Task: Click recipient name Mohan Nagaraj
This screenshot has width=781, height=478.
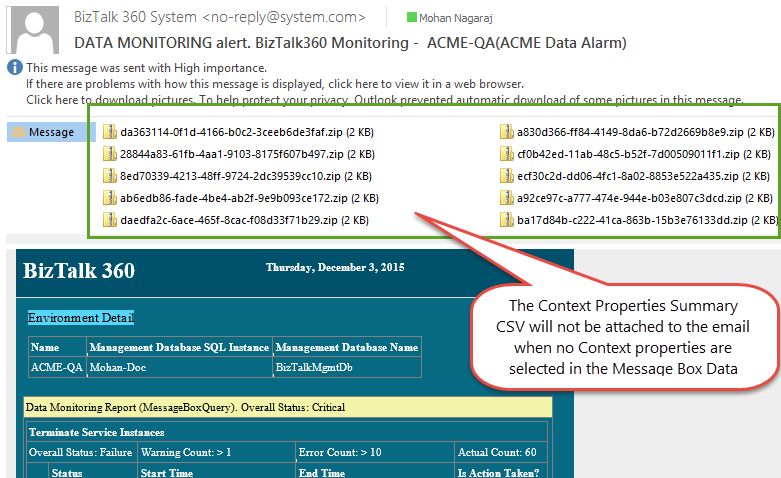Action: tap(456, 18)
